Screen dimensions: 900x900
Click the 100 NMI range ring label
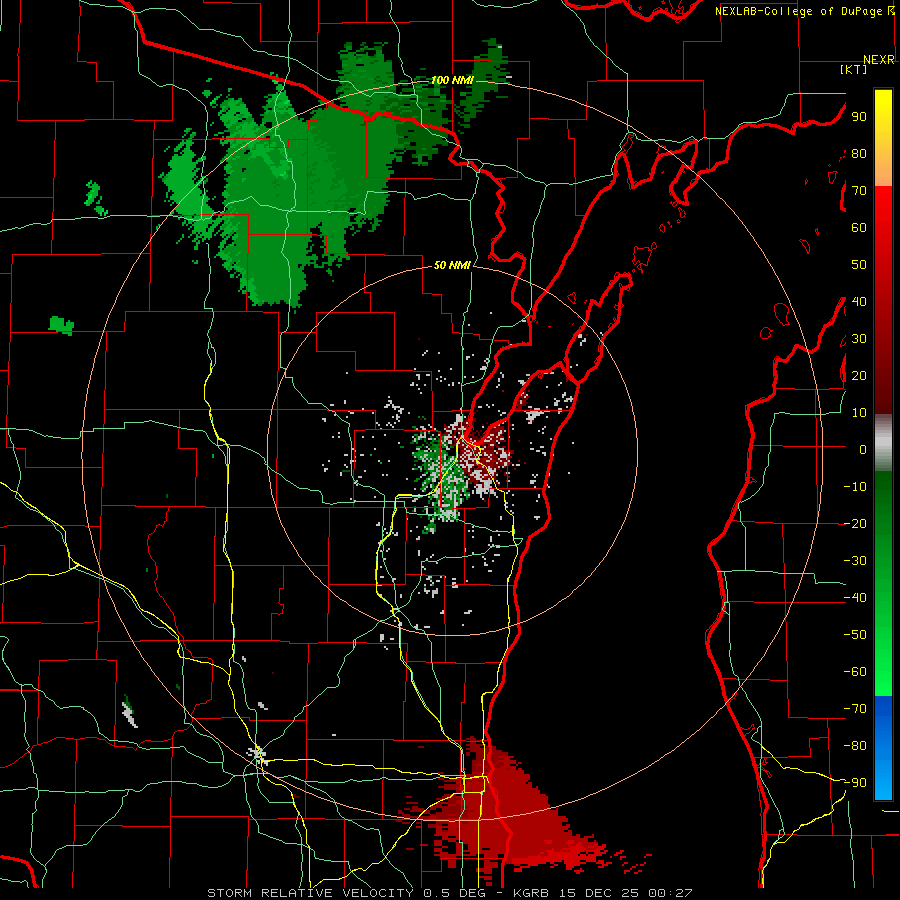452,80
